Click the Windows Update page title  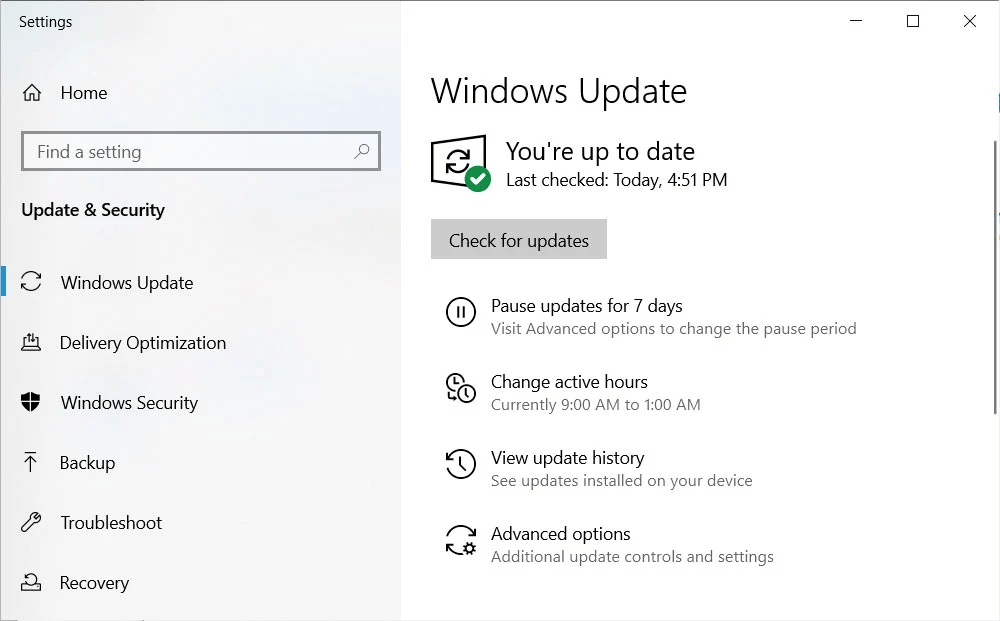click(559, 91)
